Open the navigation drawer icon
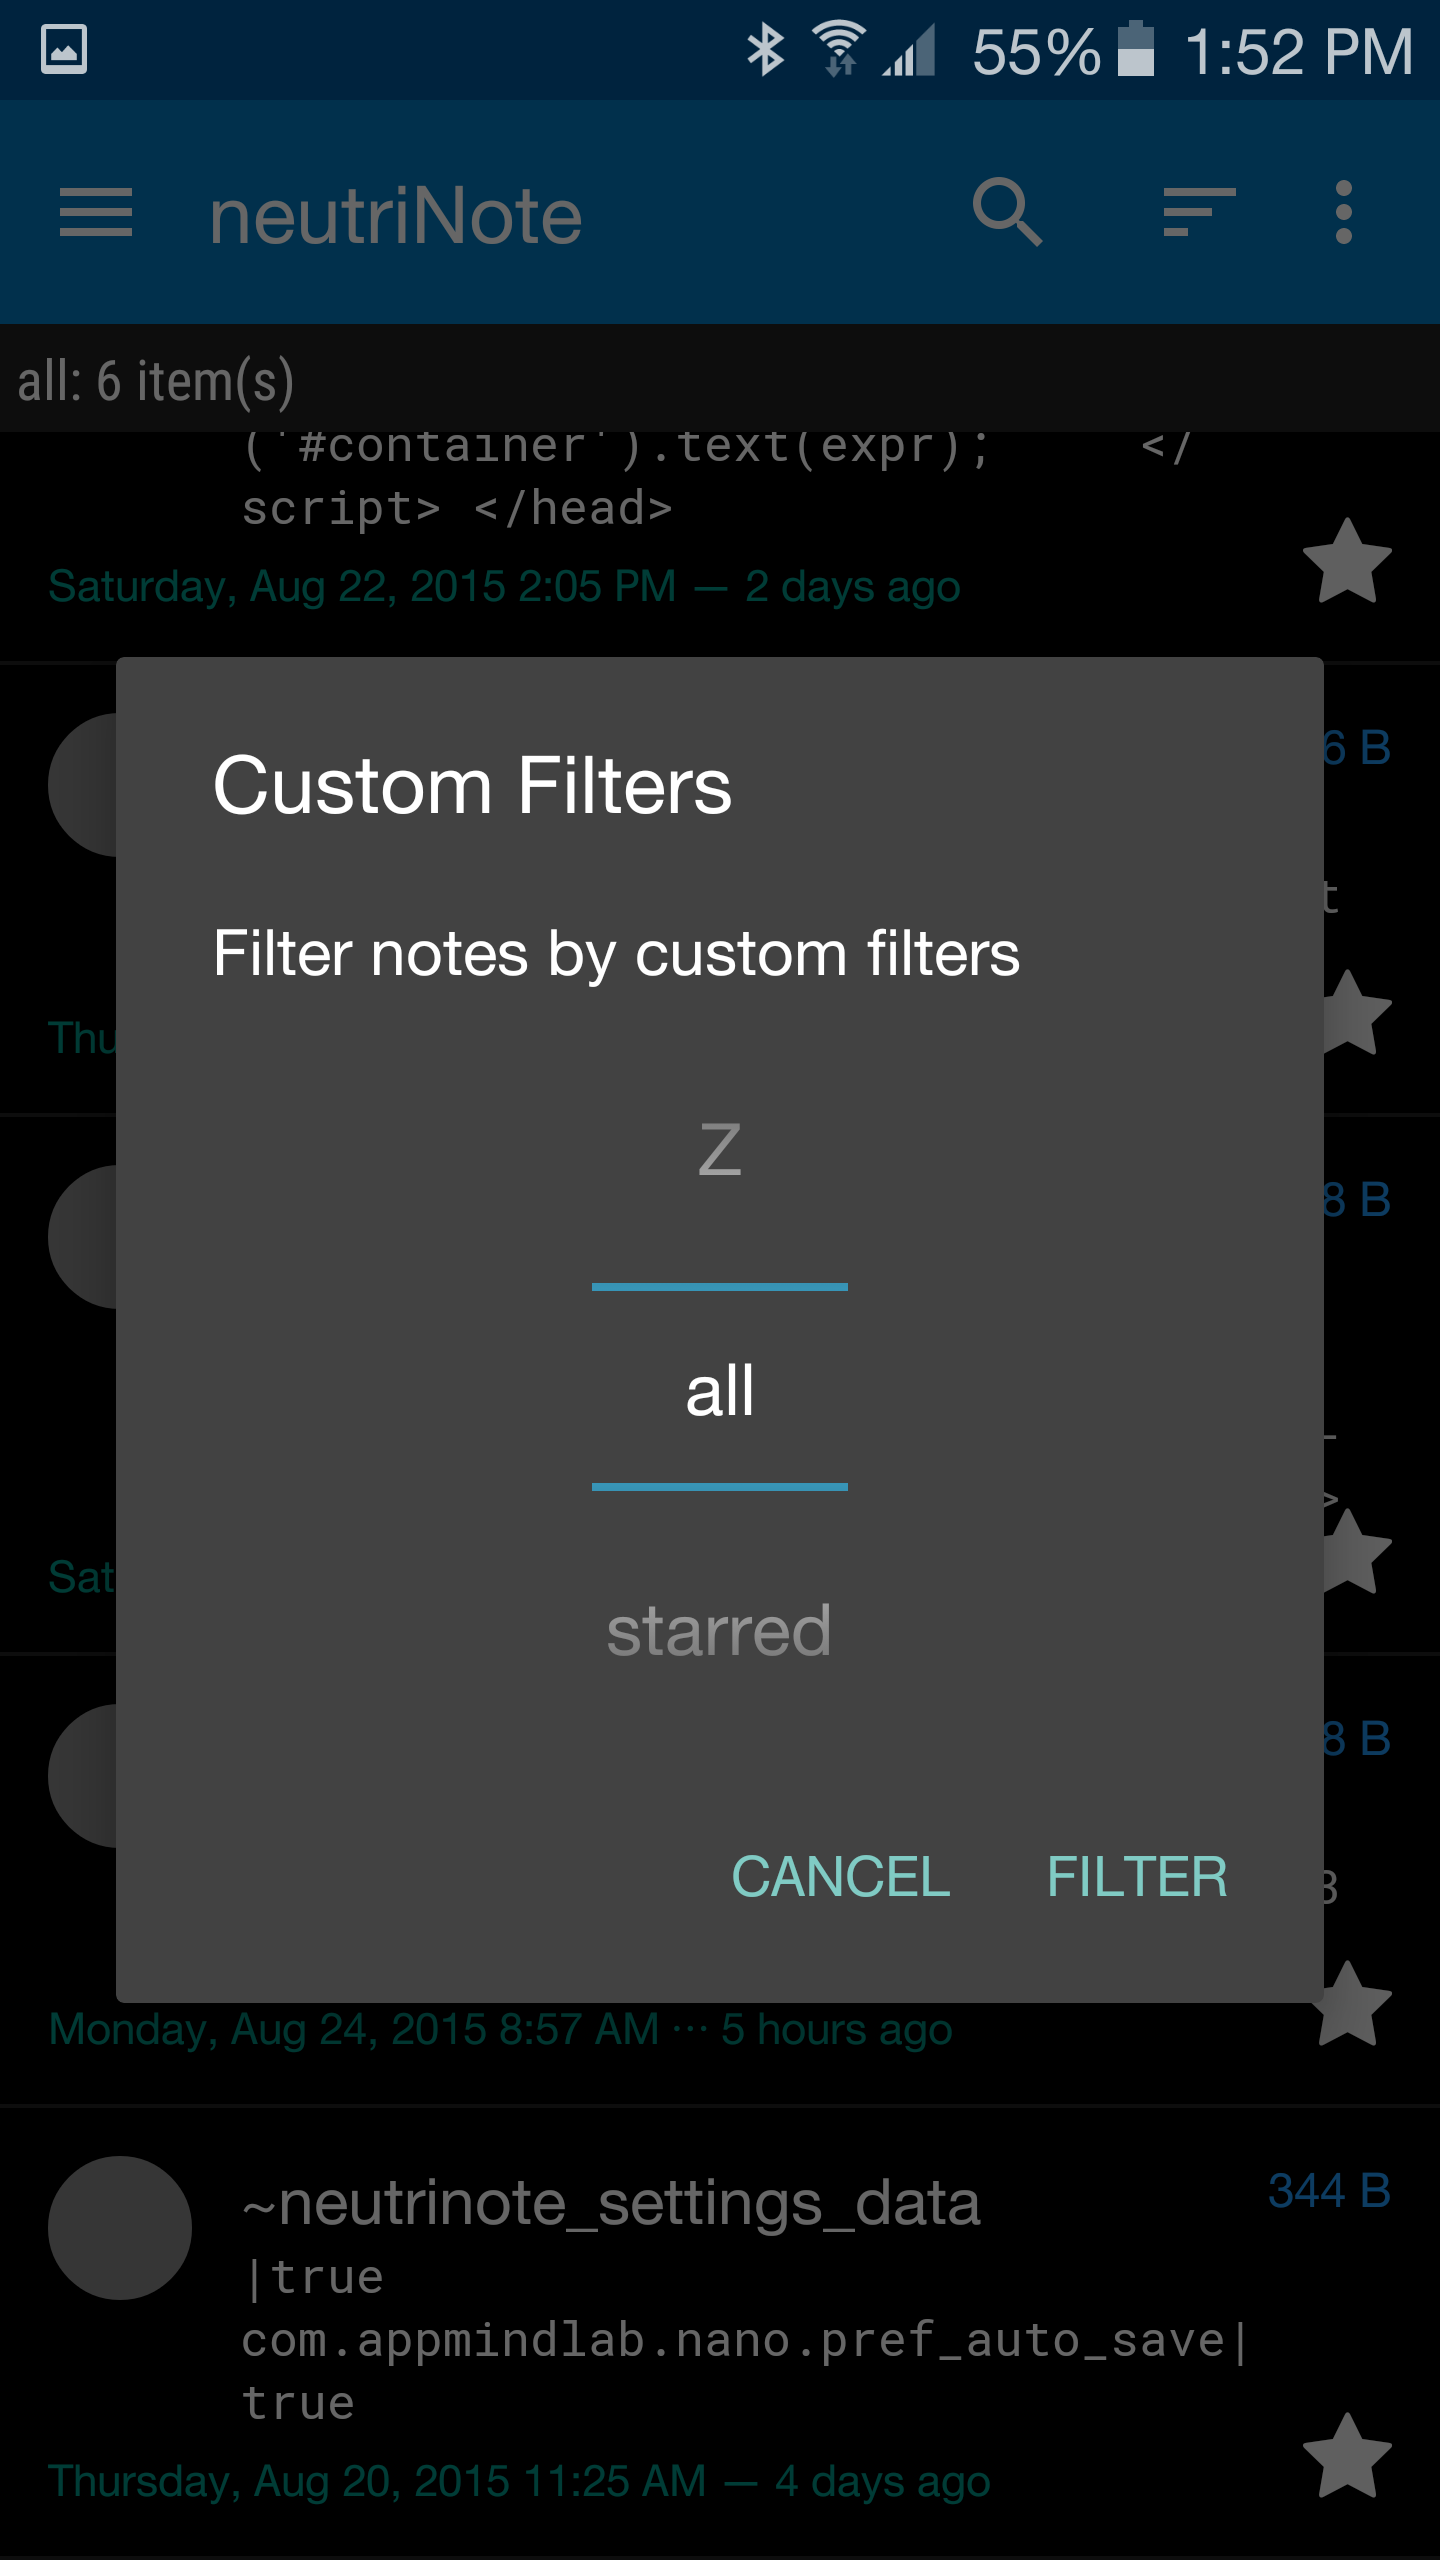The width and height of the screenshot is (1440, 2560). pyautogui.click(x=97, y=213)
